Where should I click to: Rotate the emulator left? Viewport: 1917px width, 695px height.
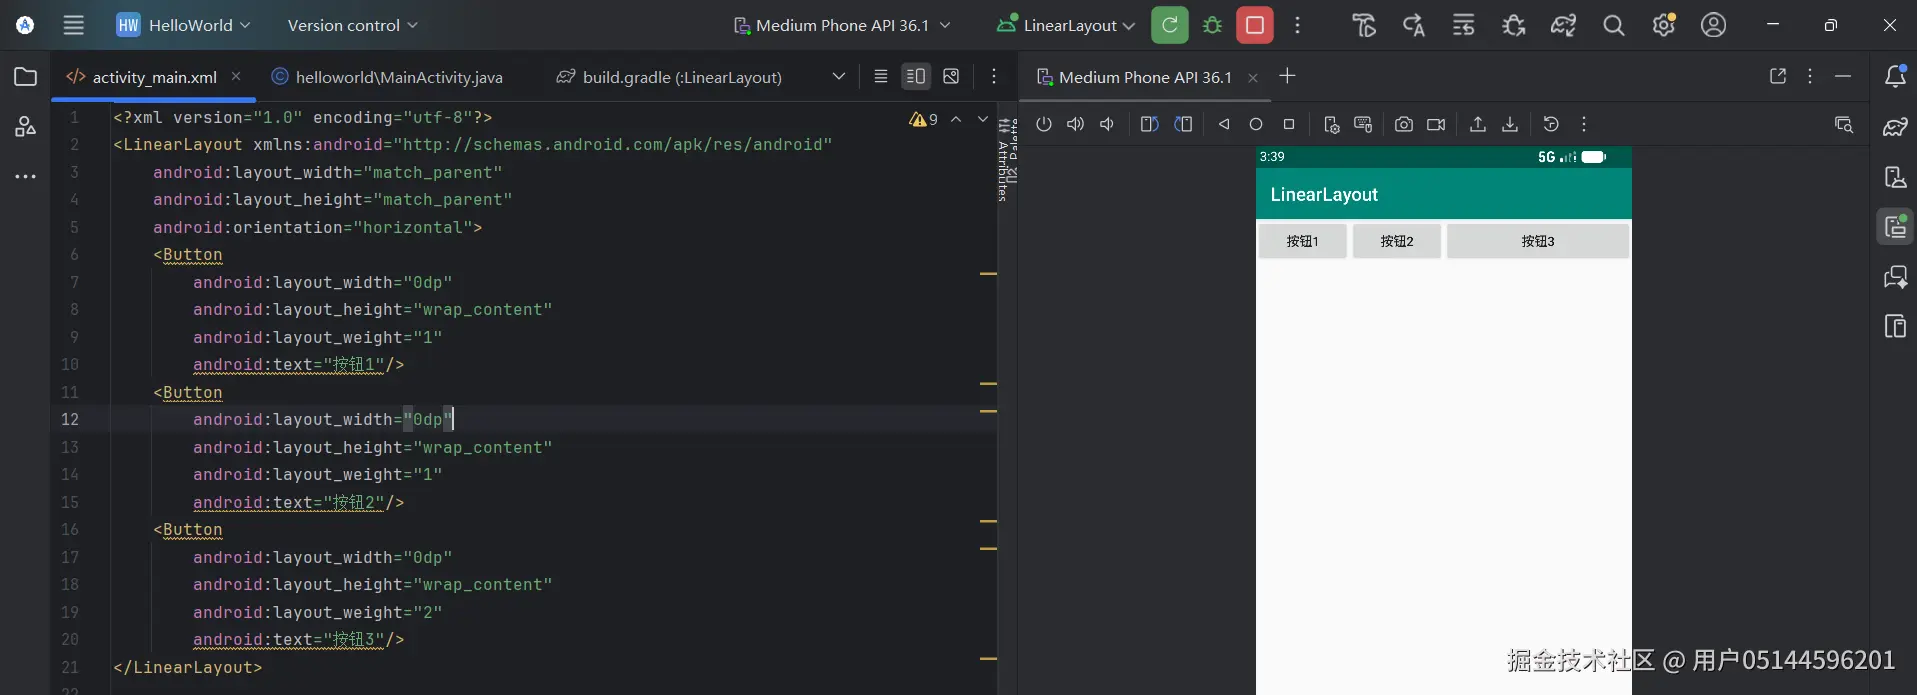[x=1149, y=124]
